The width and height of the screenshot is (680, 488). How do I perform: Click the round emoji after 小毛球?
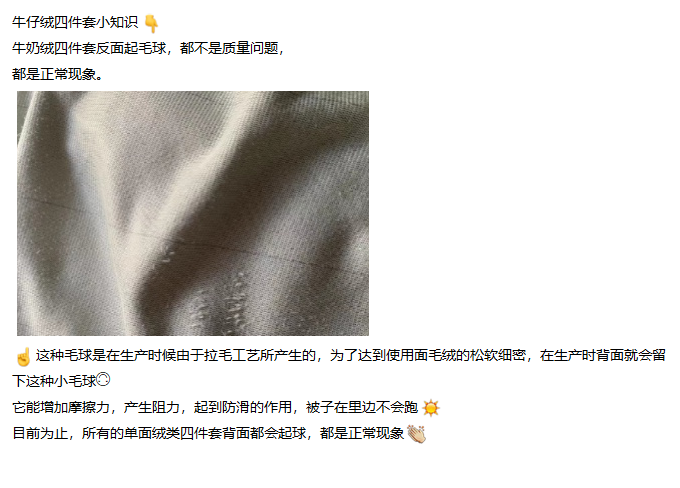pos(103,380)
